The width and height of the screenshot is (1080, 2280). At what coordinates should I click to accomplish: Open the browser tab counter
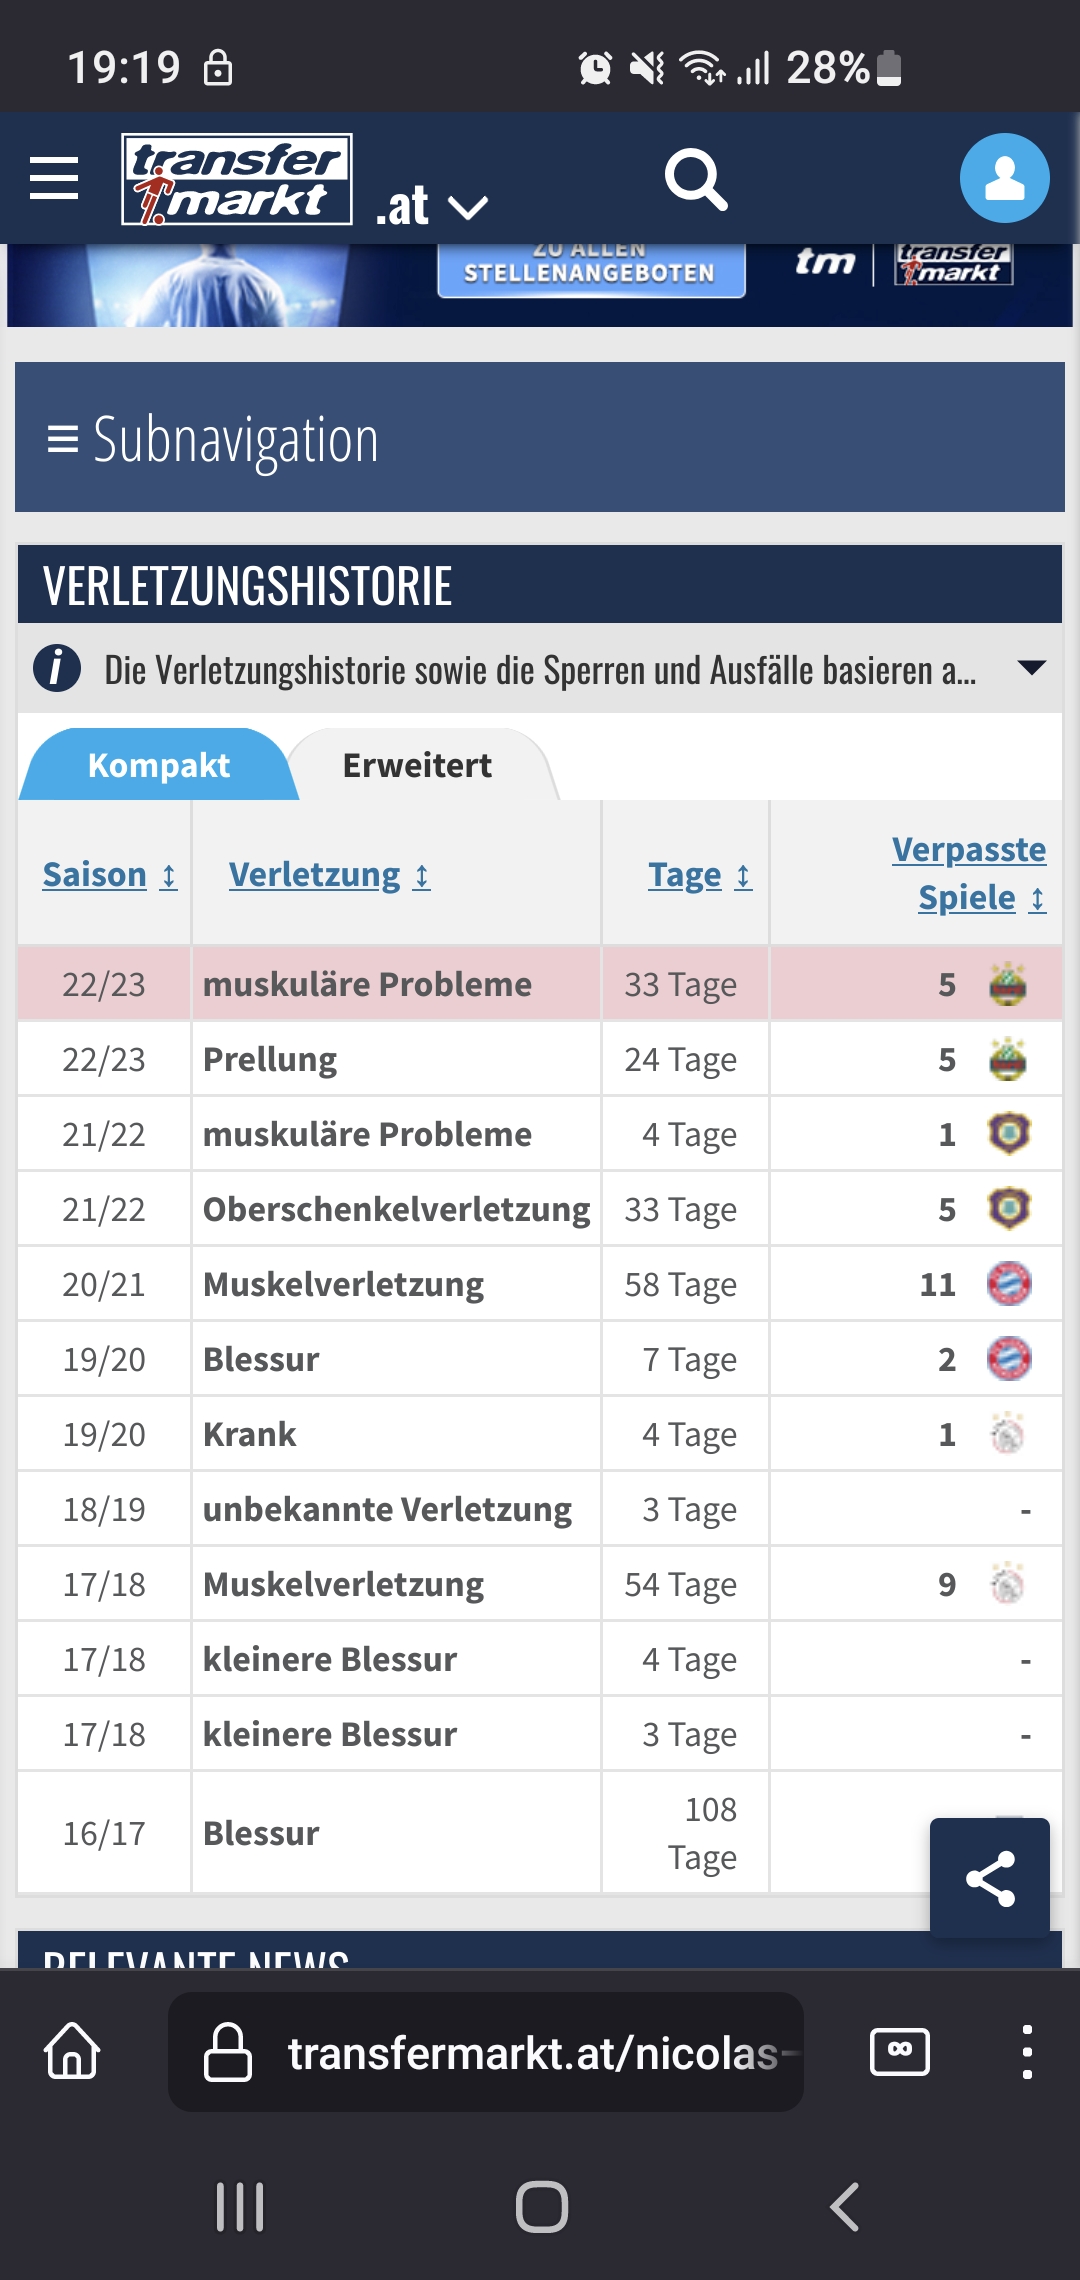[x=900, y=2051]
